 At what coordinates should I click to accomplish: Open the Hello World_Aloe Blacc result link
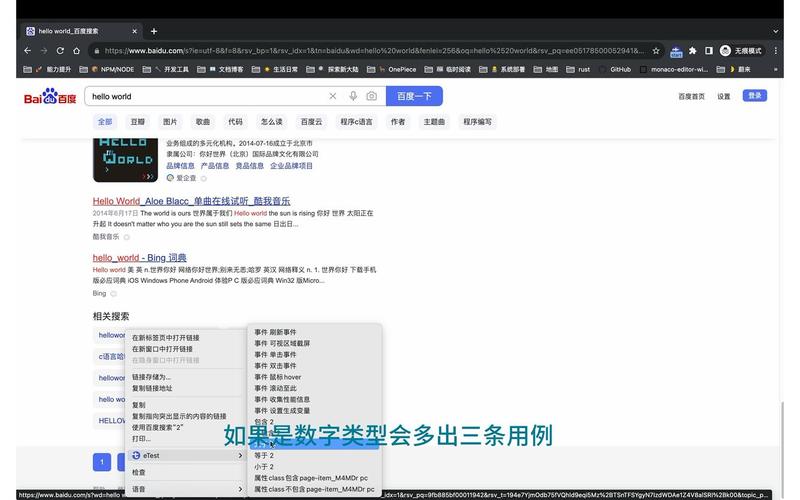[191, 201]
